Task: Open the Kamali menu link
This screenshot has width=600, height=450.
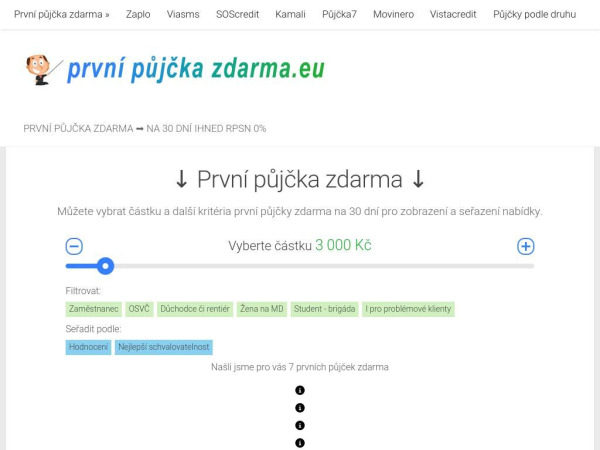Action: pos(290,15)
